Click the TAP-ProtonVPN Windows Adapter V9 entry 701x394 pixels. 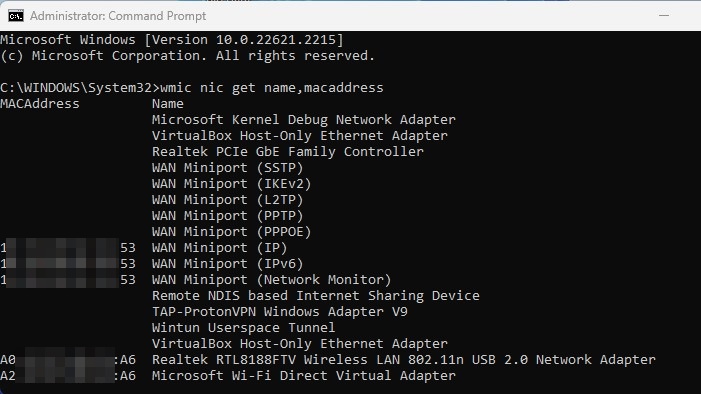pyautogui.click(x=280, y=312)
